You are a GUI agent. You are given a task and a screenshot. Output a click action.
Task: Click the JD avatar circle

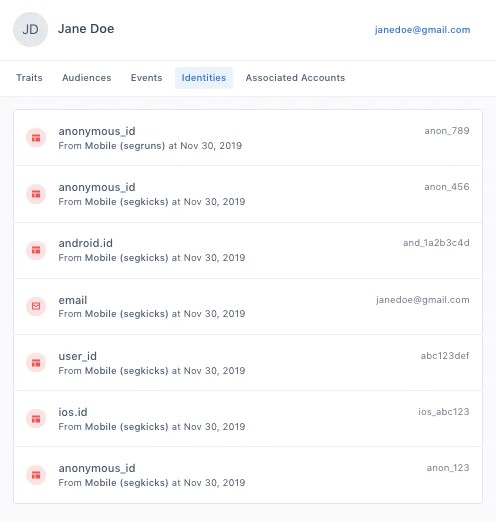pos(30,29)
